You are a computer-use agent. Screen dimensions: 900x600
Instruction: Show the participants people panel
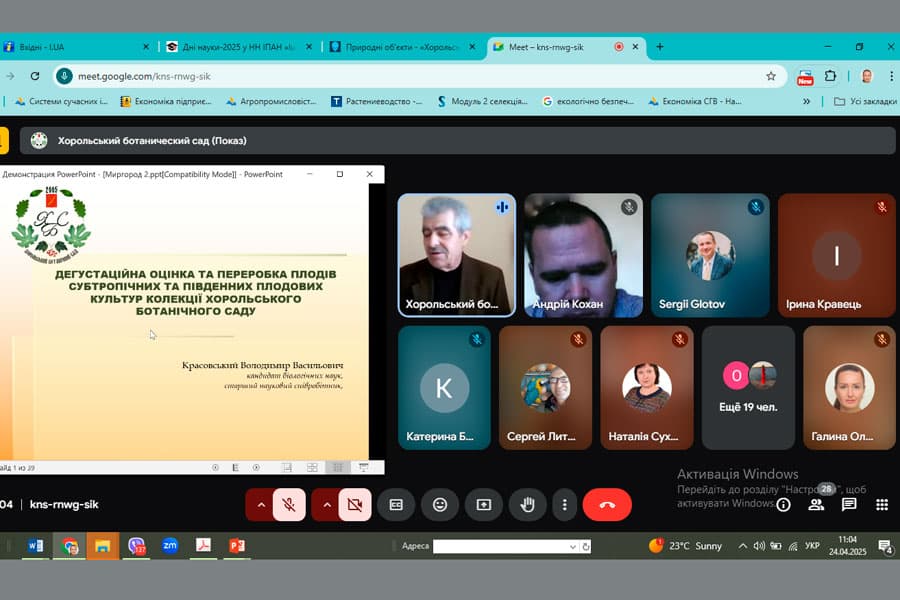pyautogui.click(x=816, y=505)
